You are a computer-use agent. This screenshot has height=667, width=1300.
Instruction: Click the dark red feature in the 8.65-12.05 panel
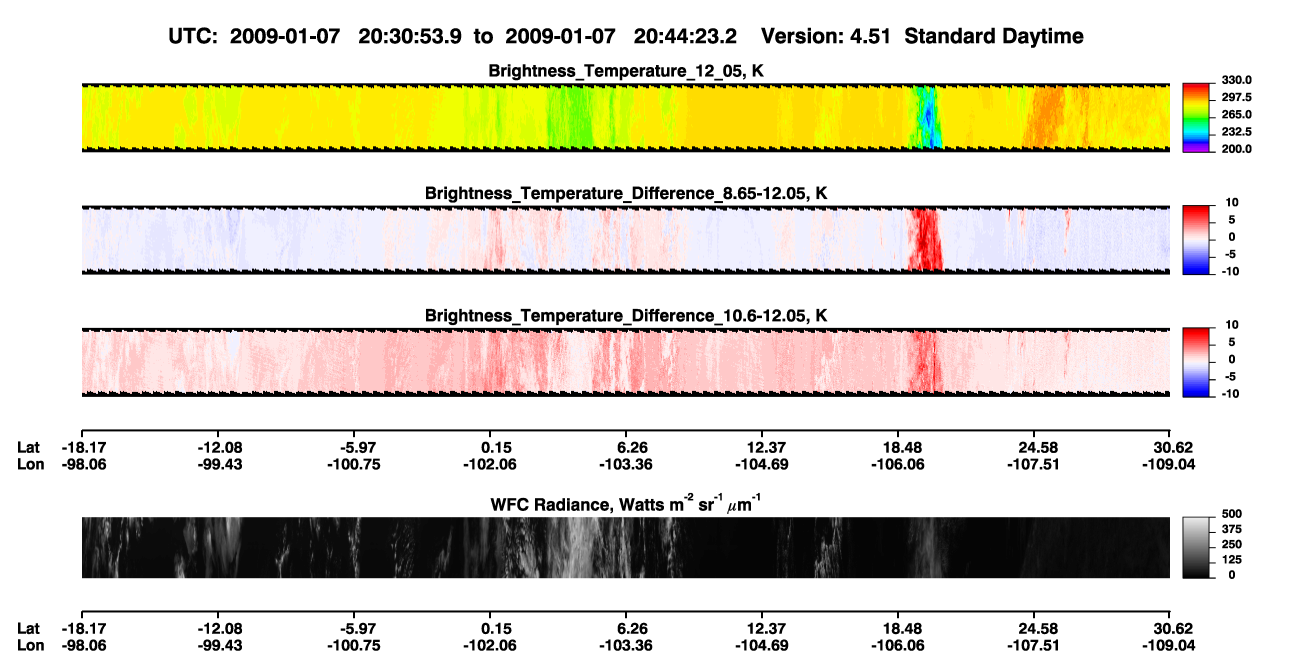point(924,240)
